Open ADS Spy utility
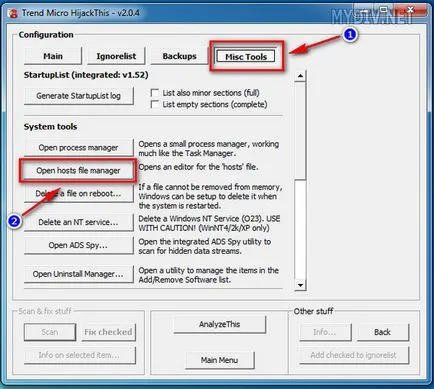The height and width of the screenshot is (389, 434). (79, 245)
